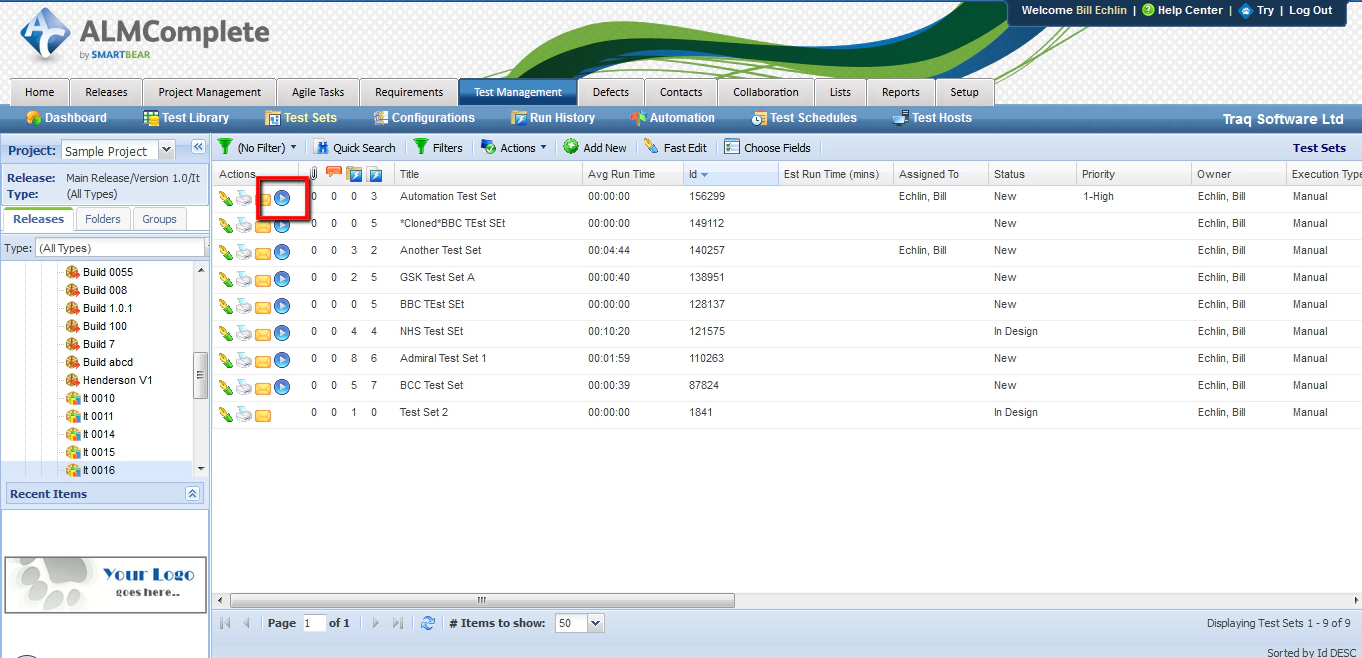Screen dimensions: 1362x658
Task: Expand the No Filter dropdown
Action: tap(258, 147)
